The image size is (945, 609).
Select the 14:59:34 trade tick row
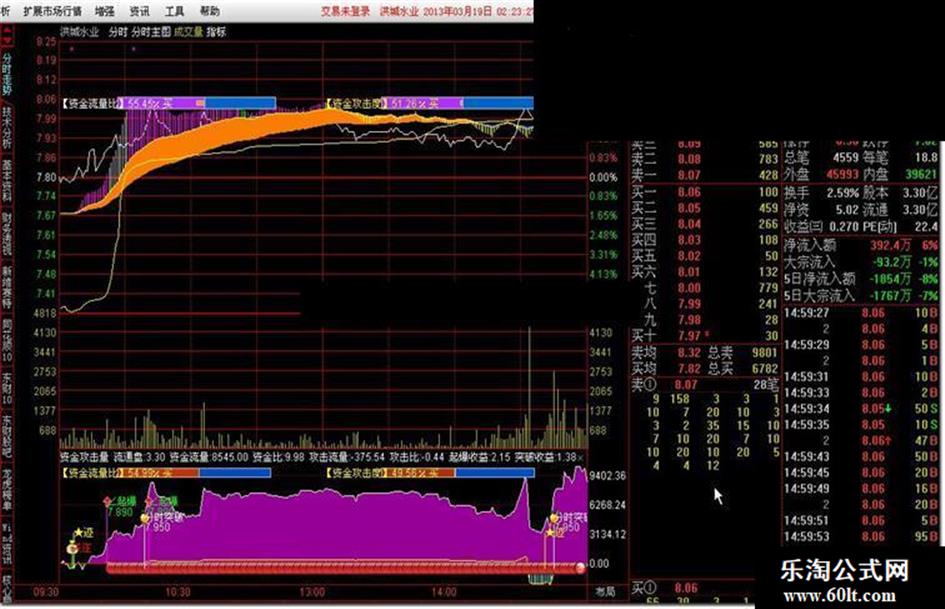[x=861, y=408]
